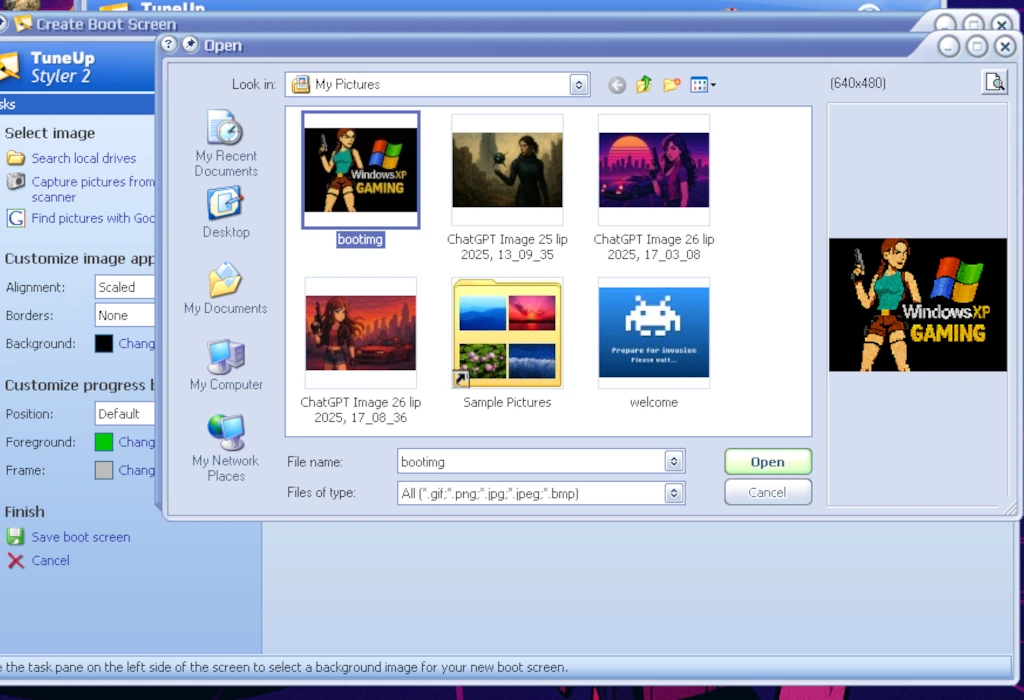Click the Sample Pictures label text
The image size is (1024, 700).
(507, 402)
